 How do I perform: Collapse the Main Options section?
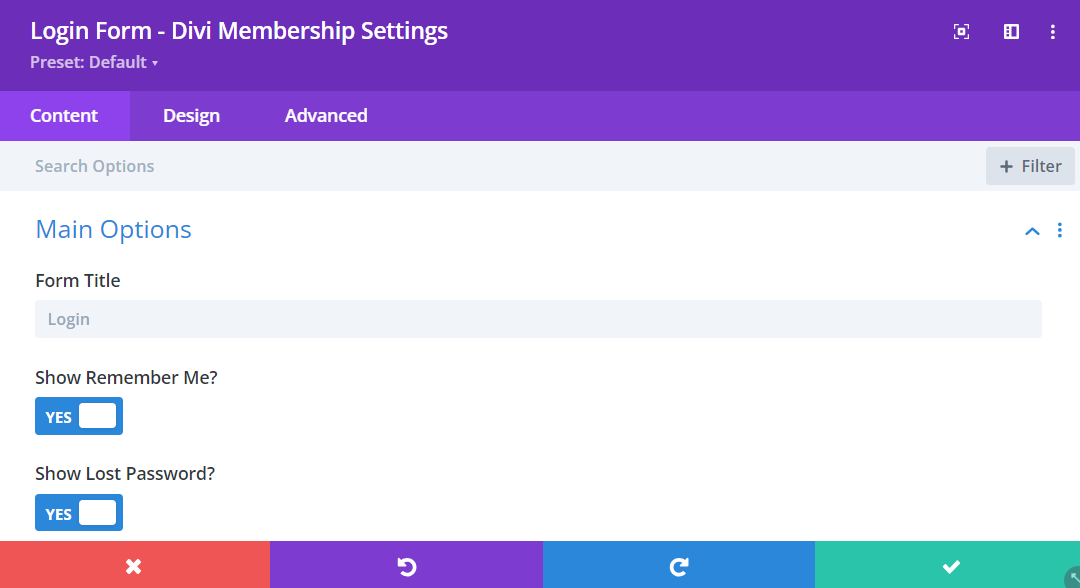pyautogui.click(x=1032, y=230)
